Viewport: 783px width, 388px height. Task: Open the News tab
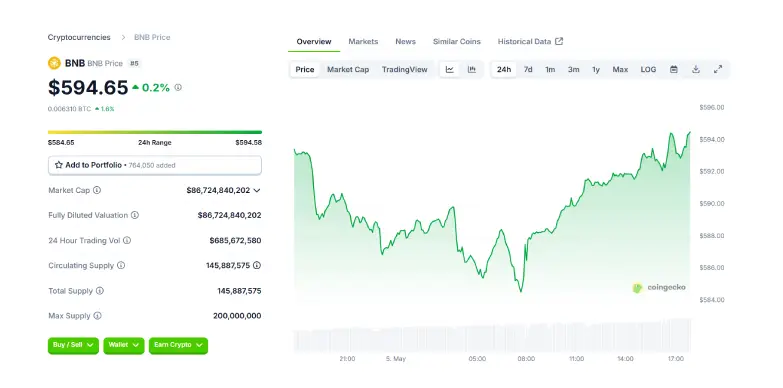click(405, 41)
